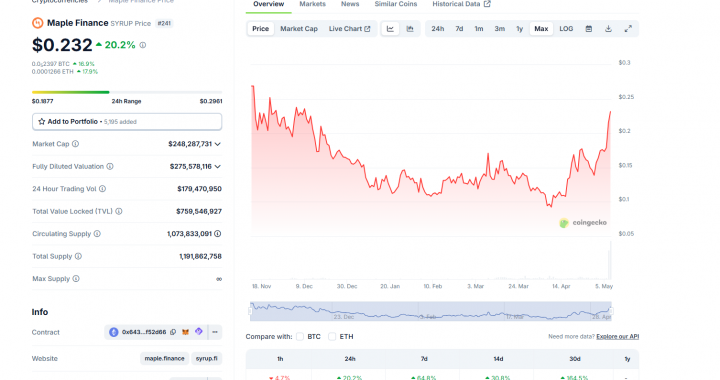The width and height of the screenshot is (720, 380).
Task: Follow the Explore our API link
Action: [x=618, y=336]
